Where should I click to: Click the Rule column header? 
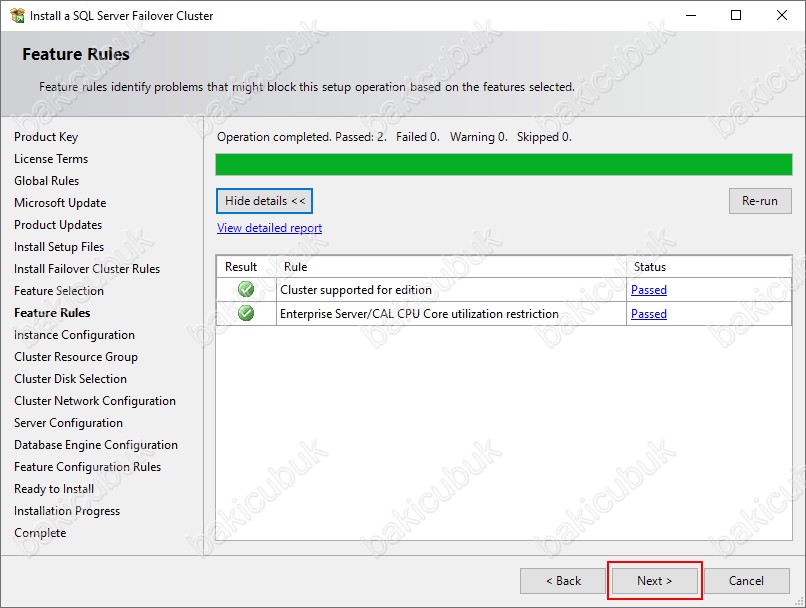coord(451,267)
